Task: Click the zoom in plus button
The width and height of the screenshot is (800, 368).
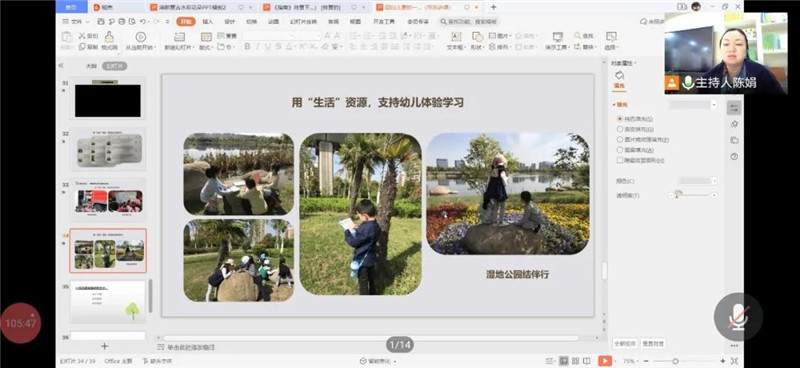Action: pos(722,361)
